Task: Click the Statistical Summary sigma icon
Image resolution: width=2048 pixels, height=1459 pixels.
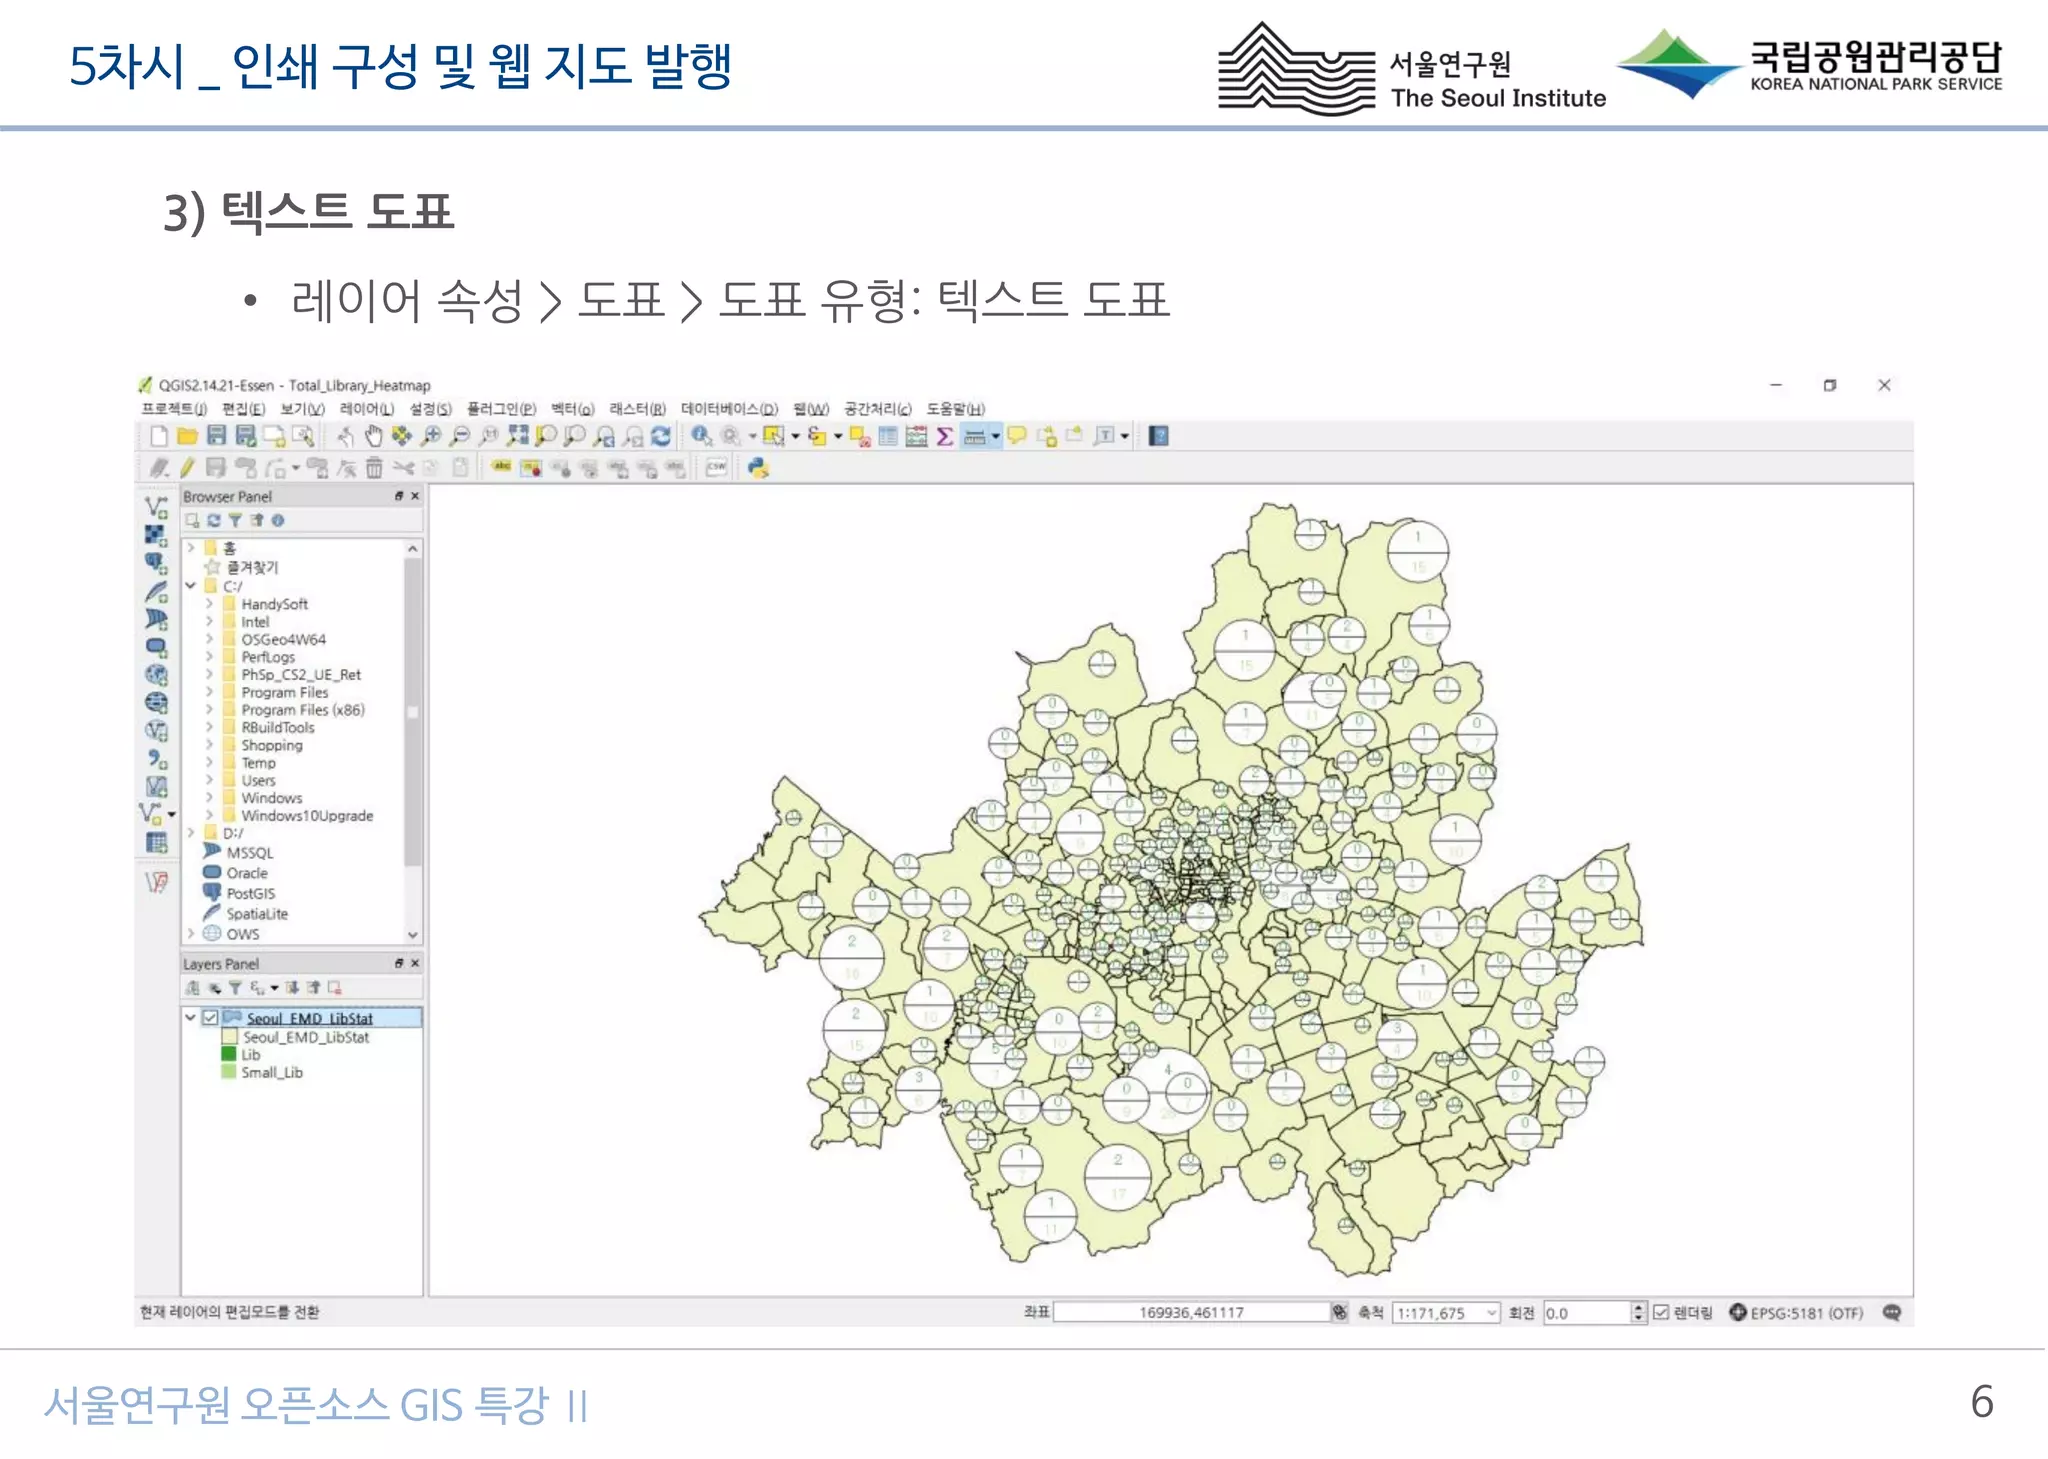Action: 944,436
